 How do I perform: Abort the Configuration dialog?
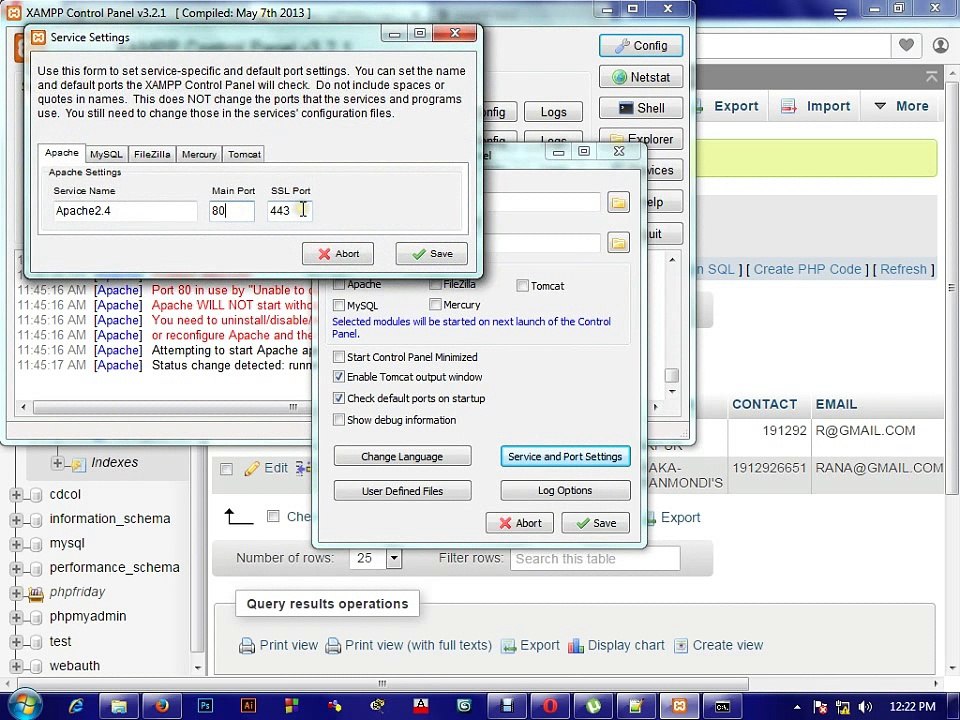[520, 523]
